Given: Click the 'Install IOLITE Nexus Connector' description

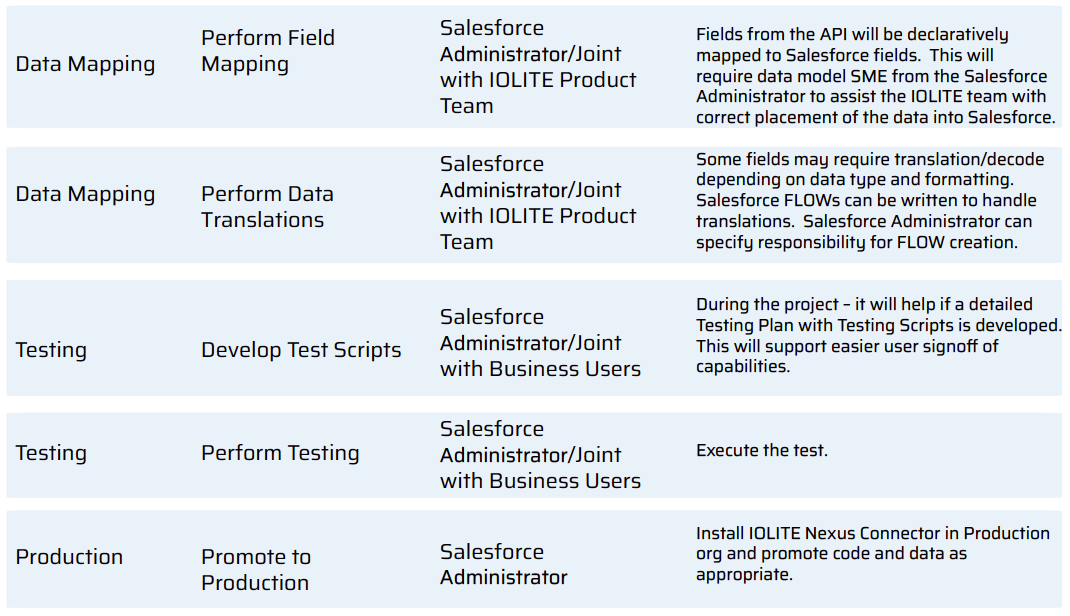Looking at the screenshot, I should click(872, 553).
